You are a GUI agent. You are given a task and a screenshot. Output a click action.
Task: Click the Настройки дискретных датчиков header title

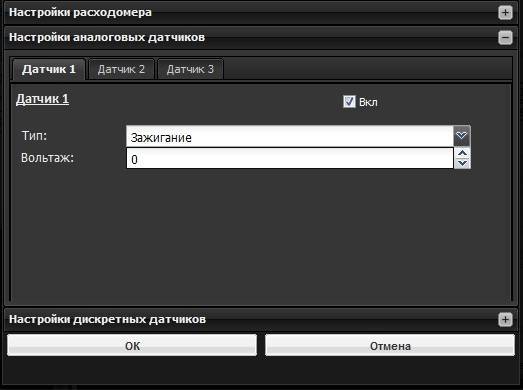click(107, 319)
